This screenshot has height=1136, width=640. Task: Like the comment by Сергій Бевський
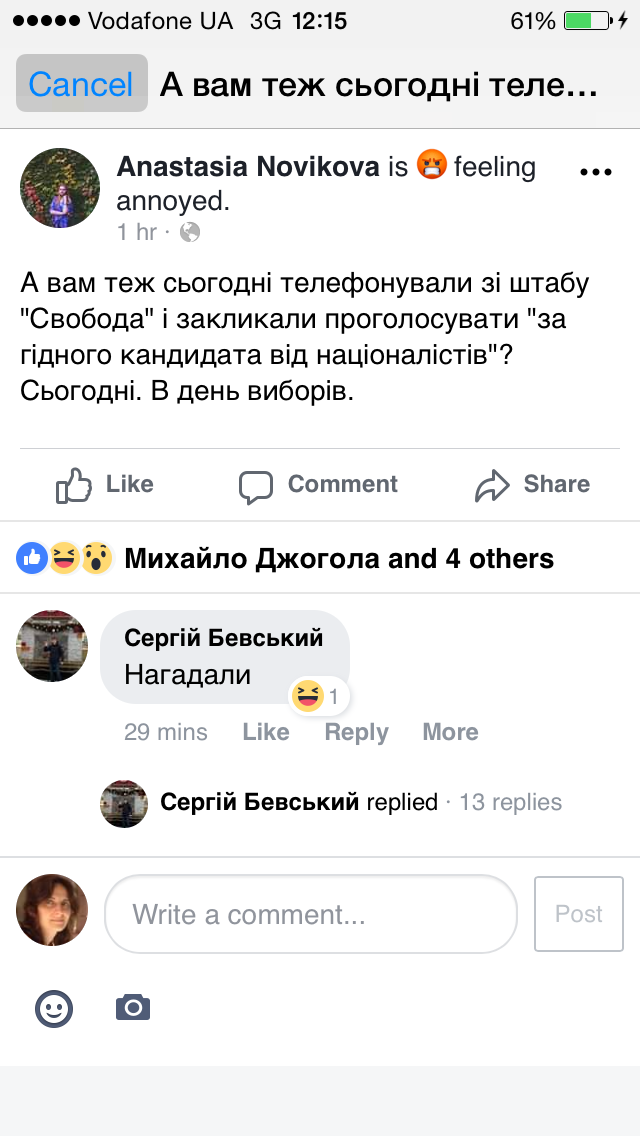[x=266, y=732]
